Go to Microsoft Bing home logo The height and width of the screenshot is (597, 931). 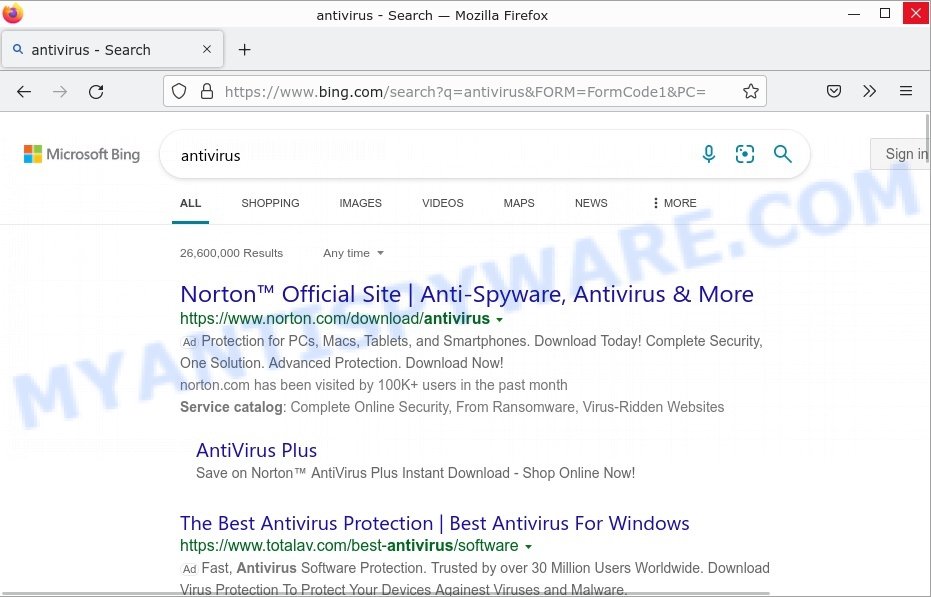coord(82,154)
